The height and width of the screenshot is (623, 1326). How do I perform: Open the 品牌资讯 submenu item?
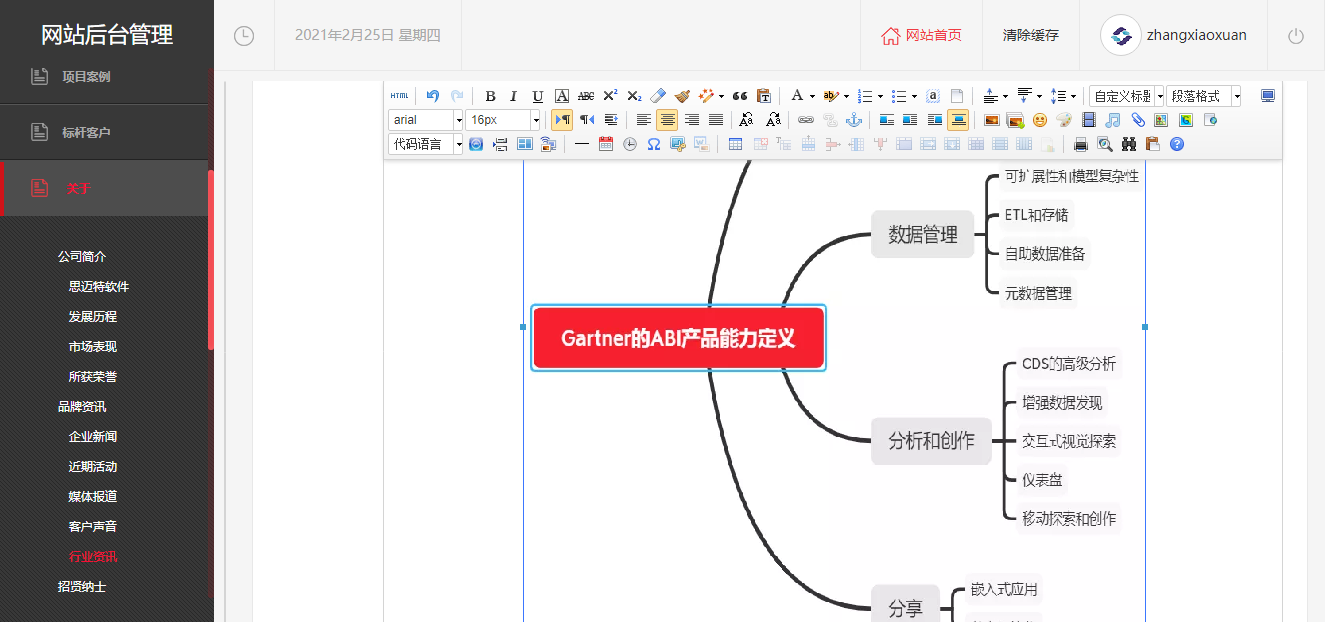tap(82, 407)
